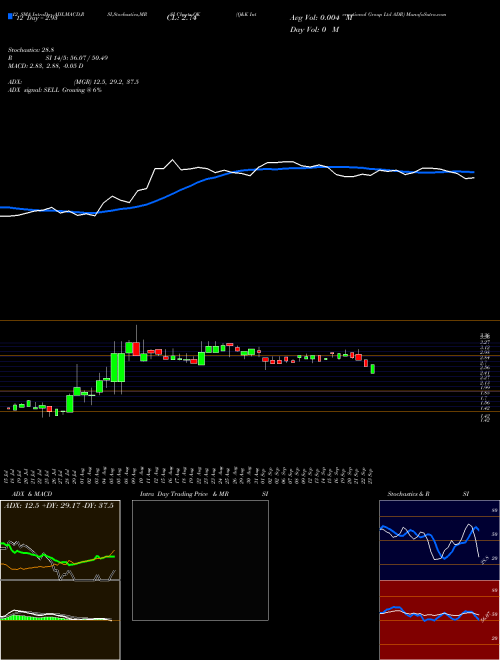Click the 'Stochastics & RSI' panel title
This screenshot has height=660, width=500.
[x=428, y=494]
